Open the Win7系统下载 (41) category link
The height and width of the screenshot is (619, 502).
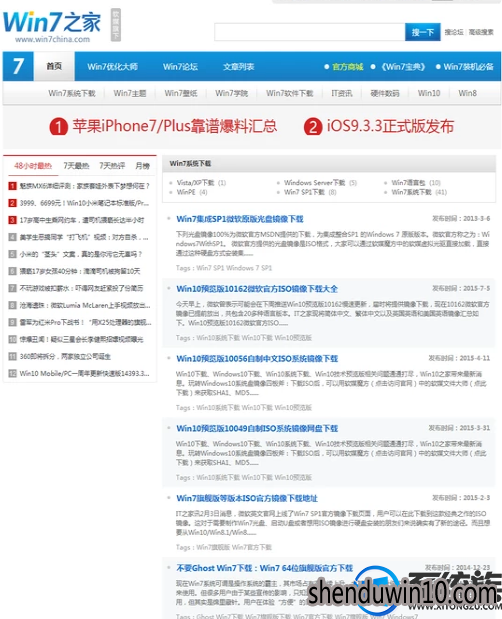click(x=412, y=192)
